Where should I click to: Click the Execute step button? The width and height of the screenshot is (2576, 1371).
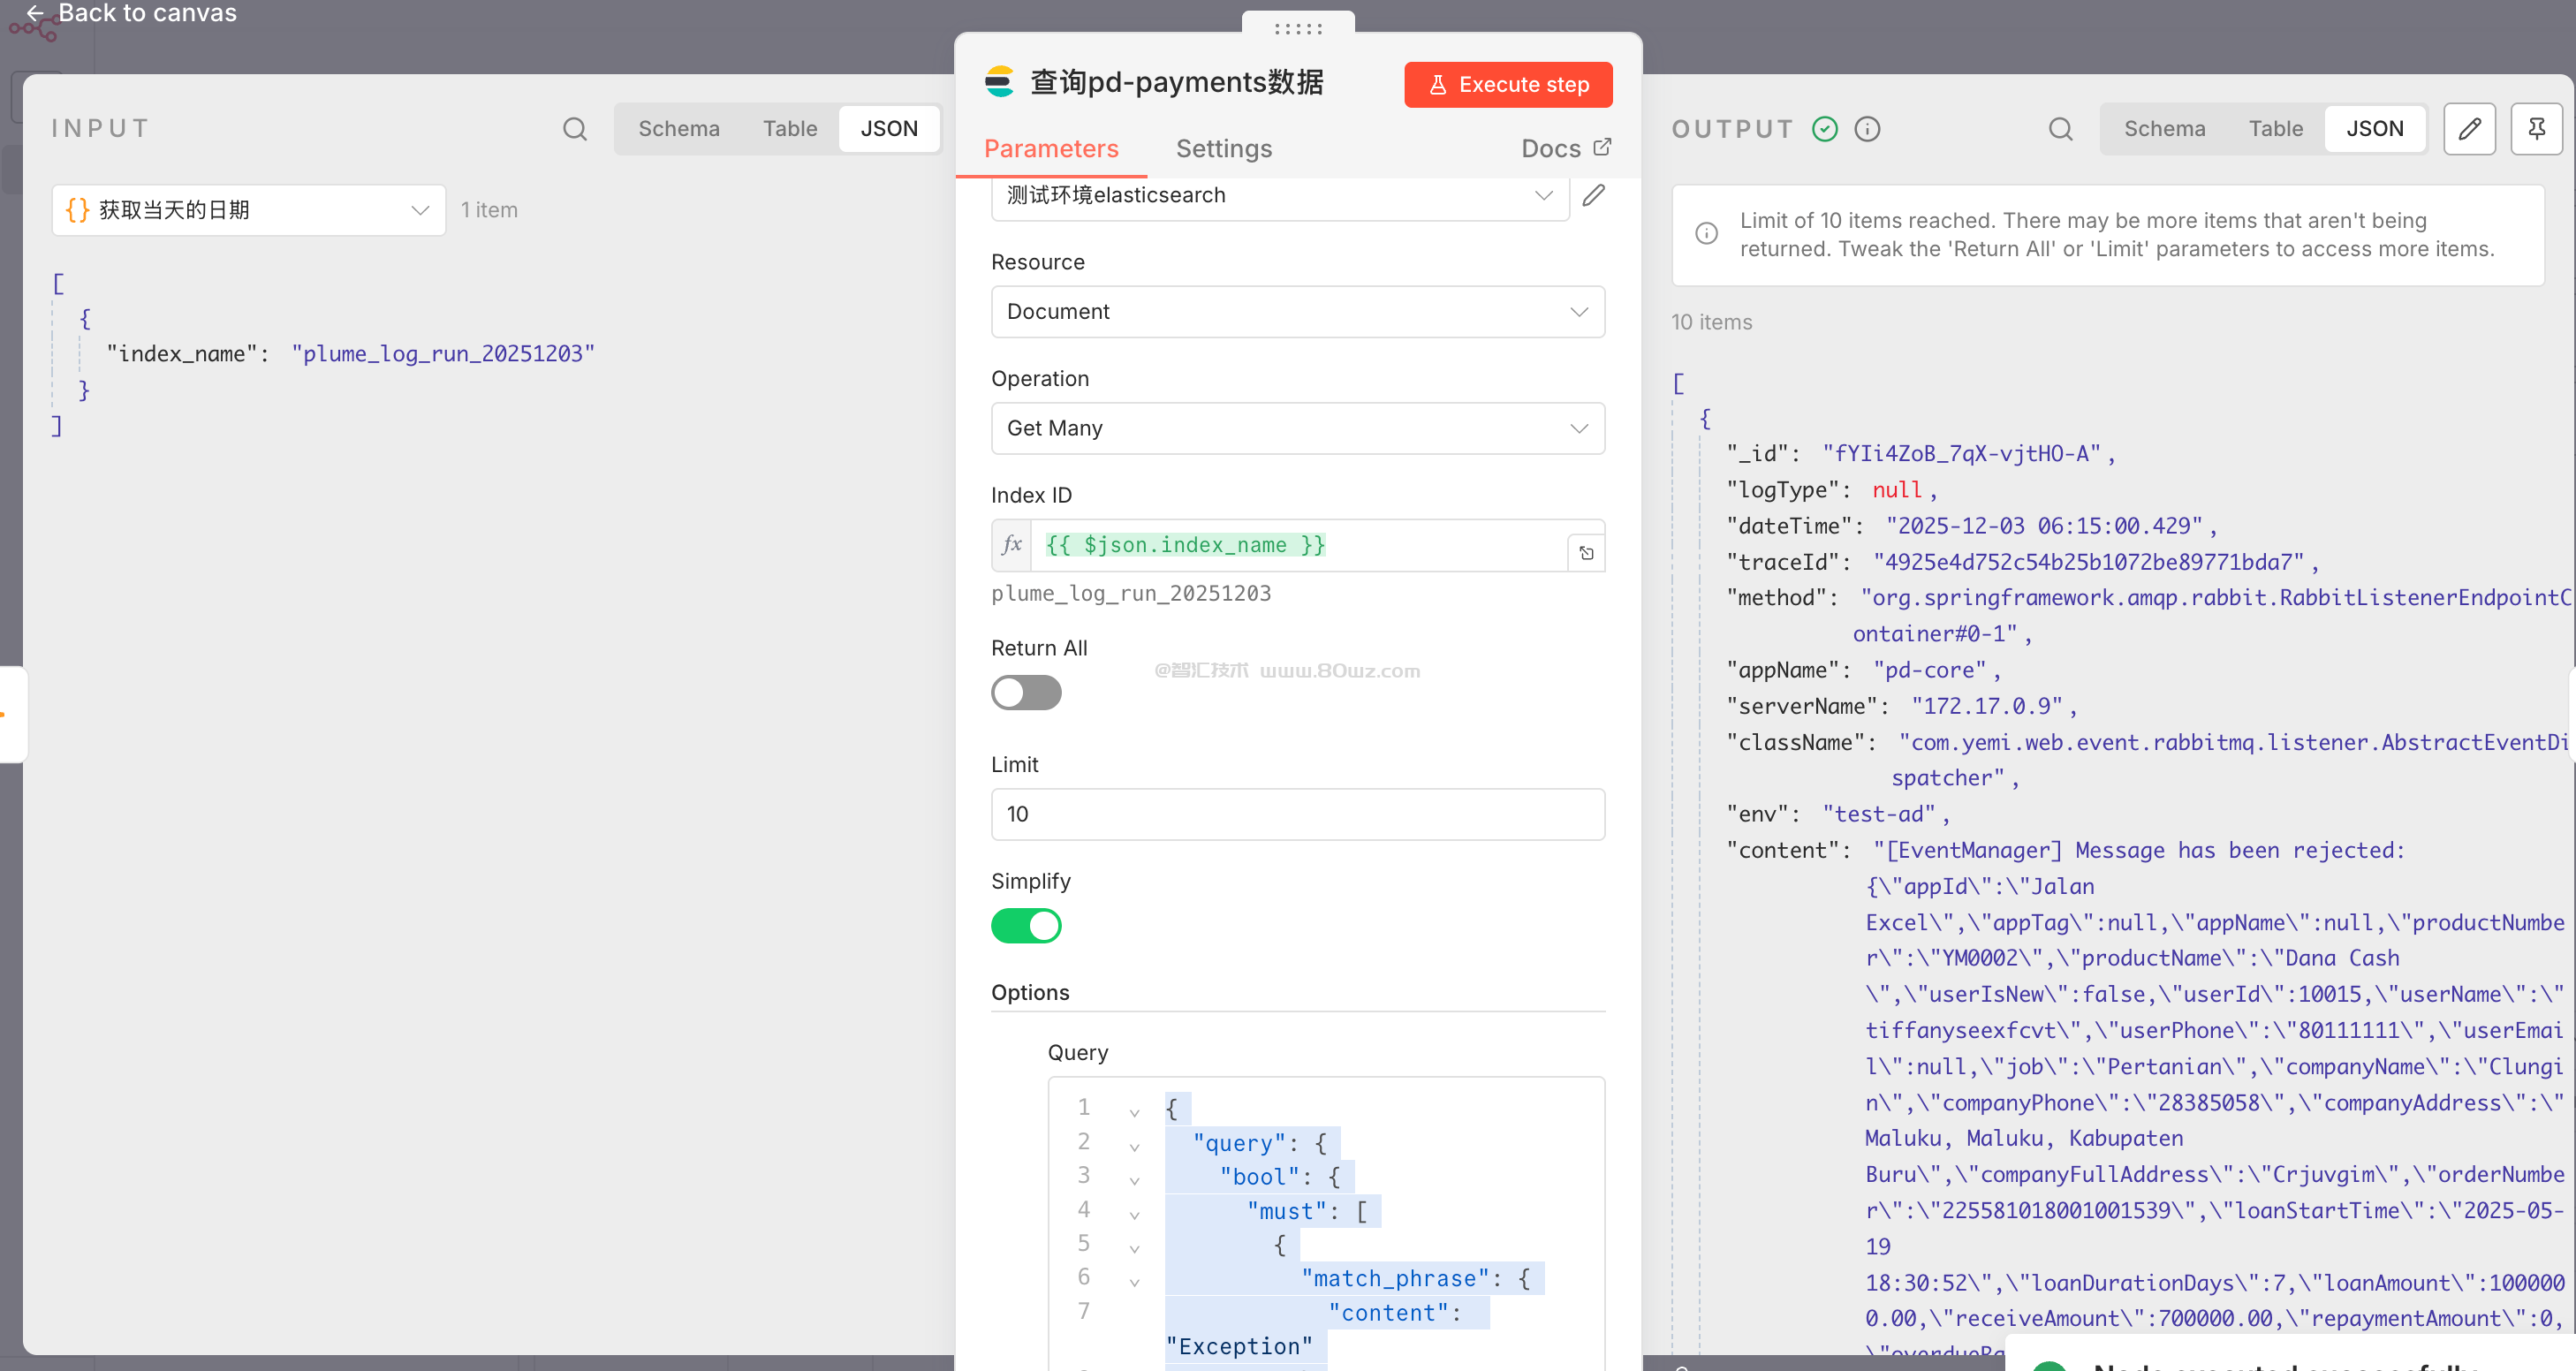point(1507,85)
